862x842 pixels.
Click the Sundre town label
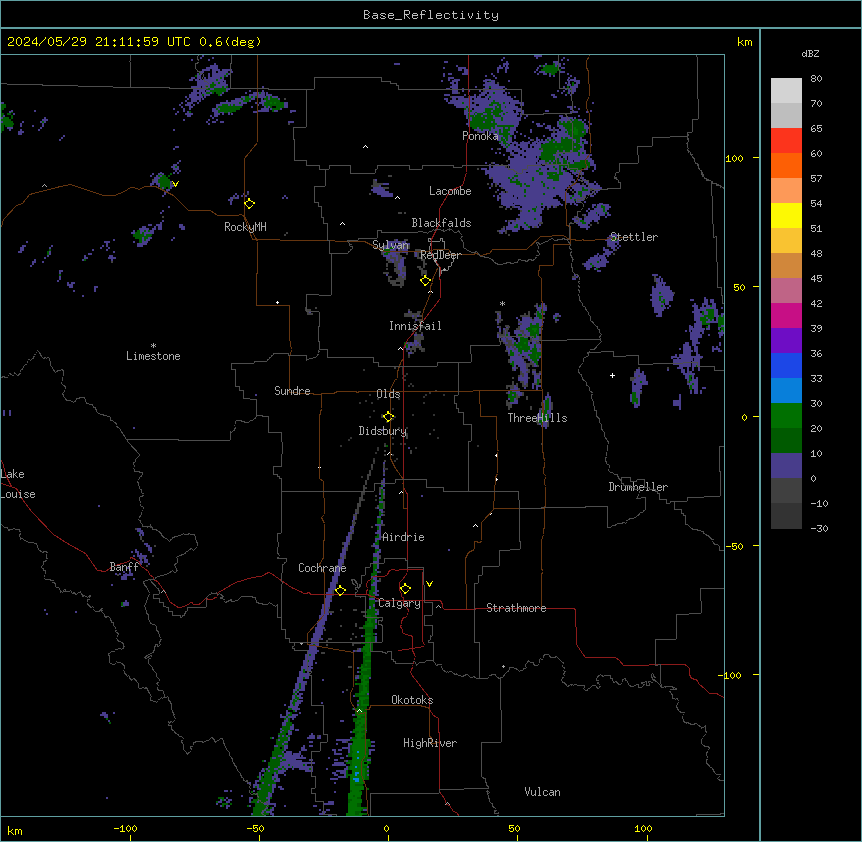292,391
